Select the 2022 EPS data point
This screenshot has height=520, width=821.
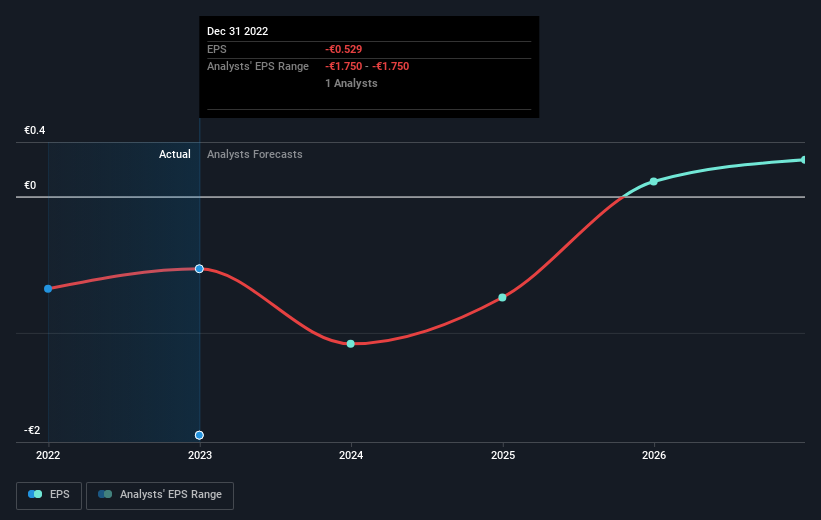(48, 289)
